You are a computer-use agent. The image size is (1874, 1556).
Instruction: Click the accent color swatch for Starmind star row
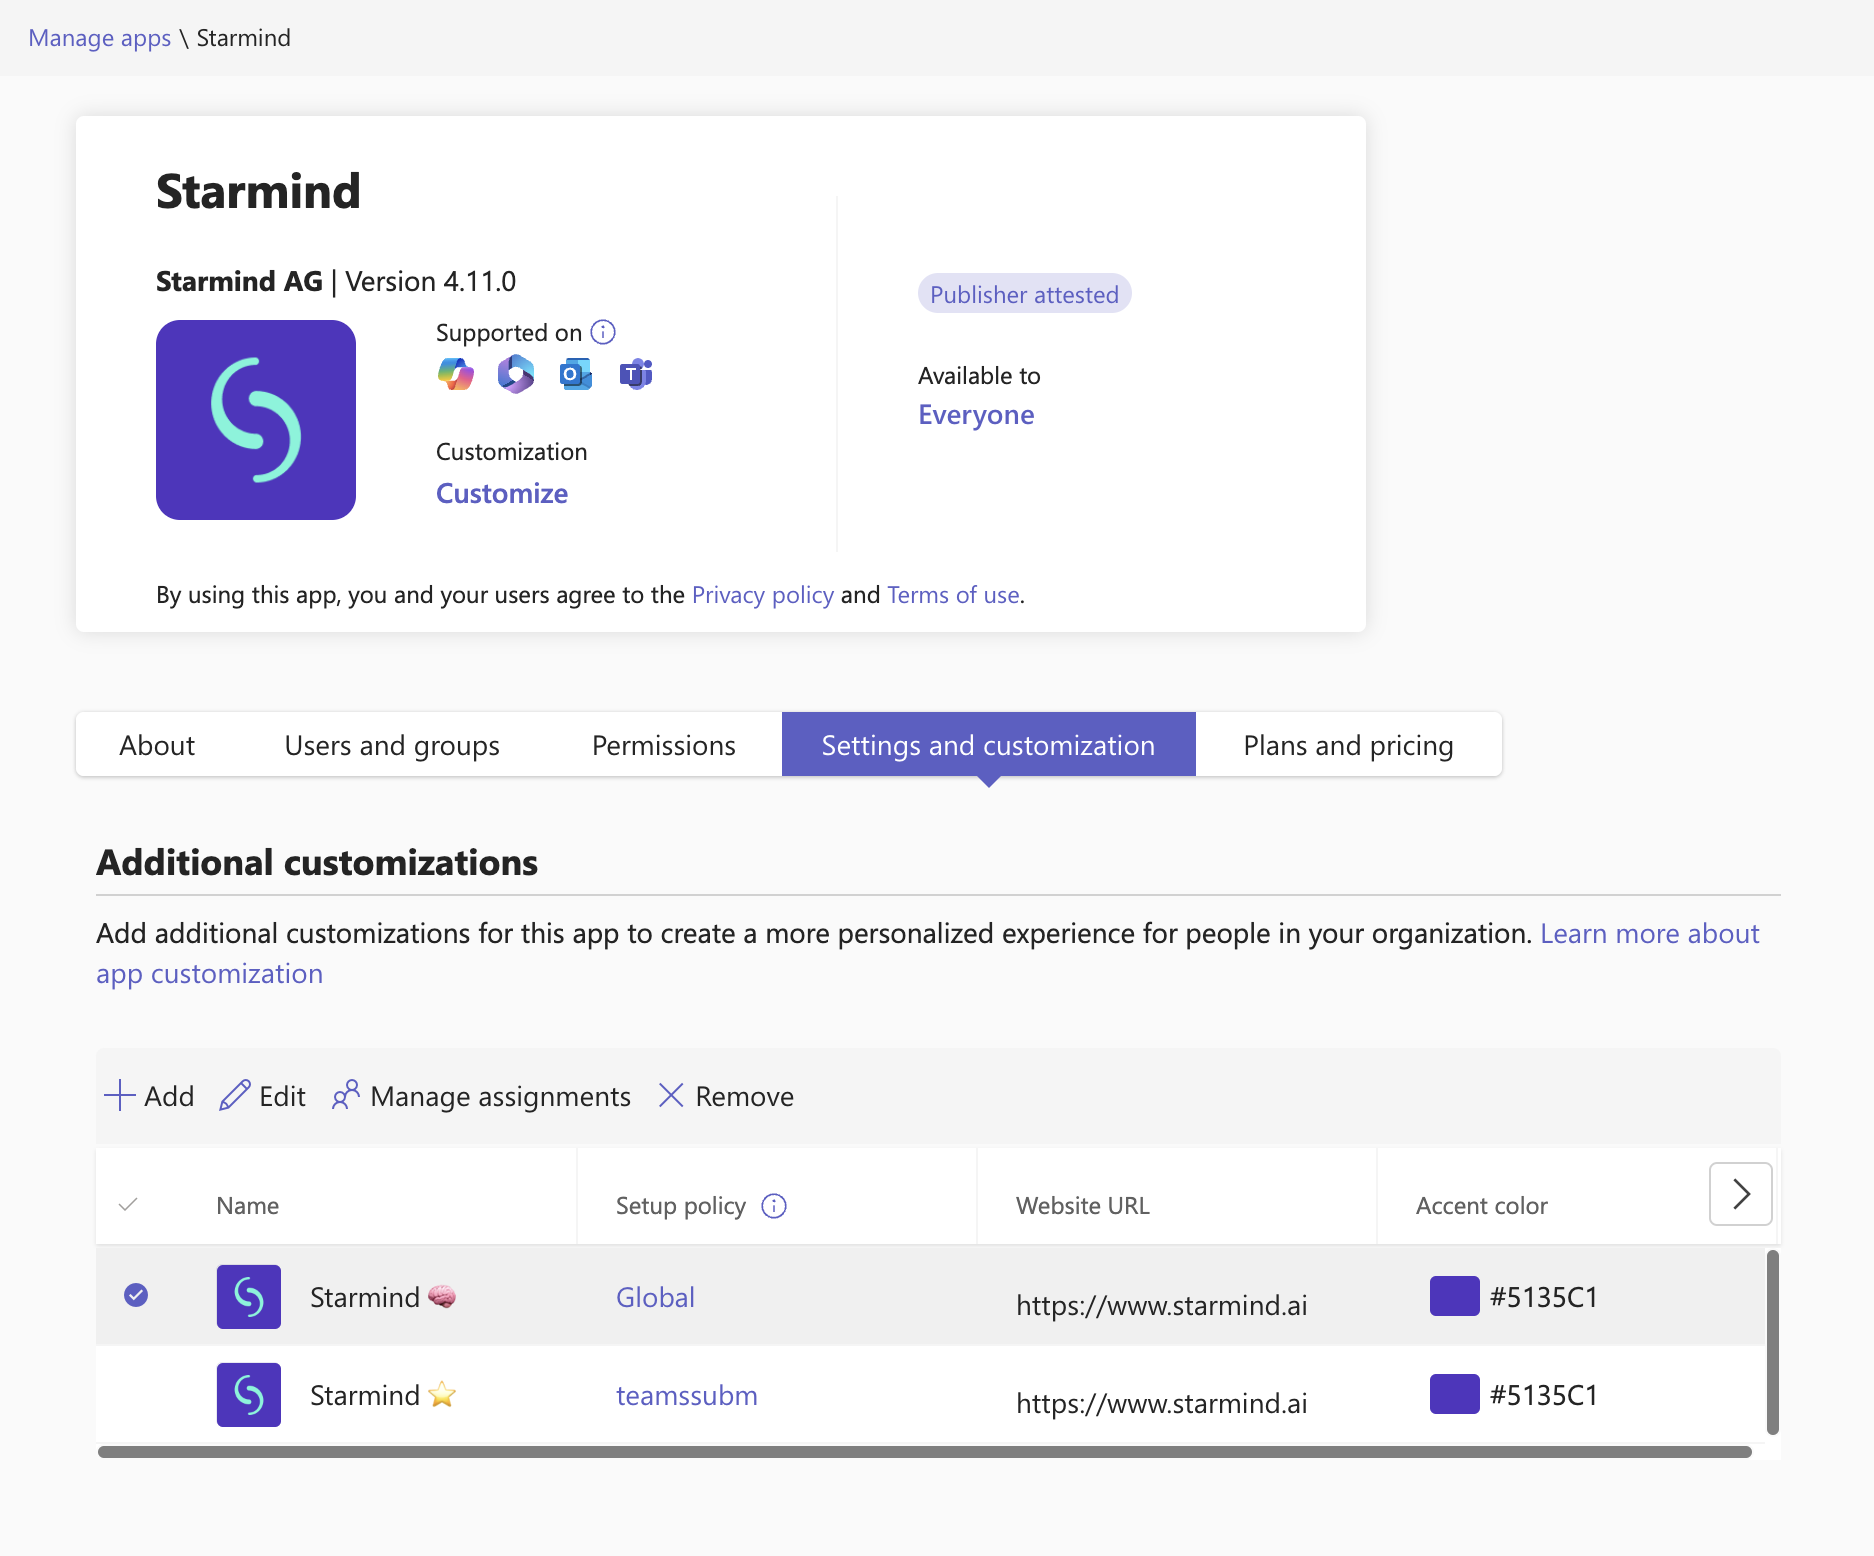[1455, 1394]
